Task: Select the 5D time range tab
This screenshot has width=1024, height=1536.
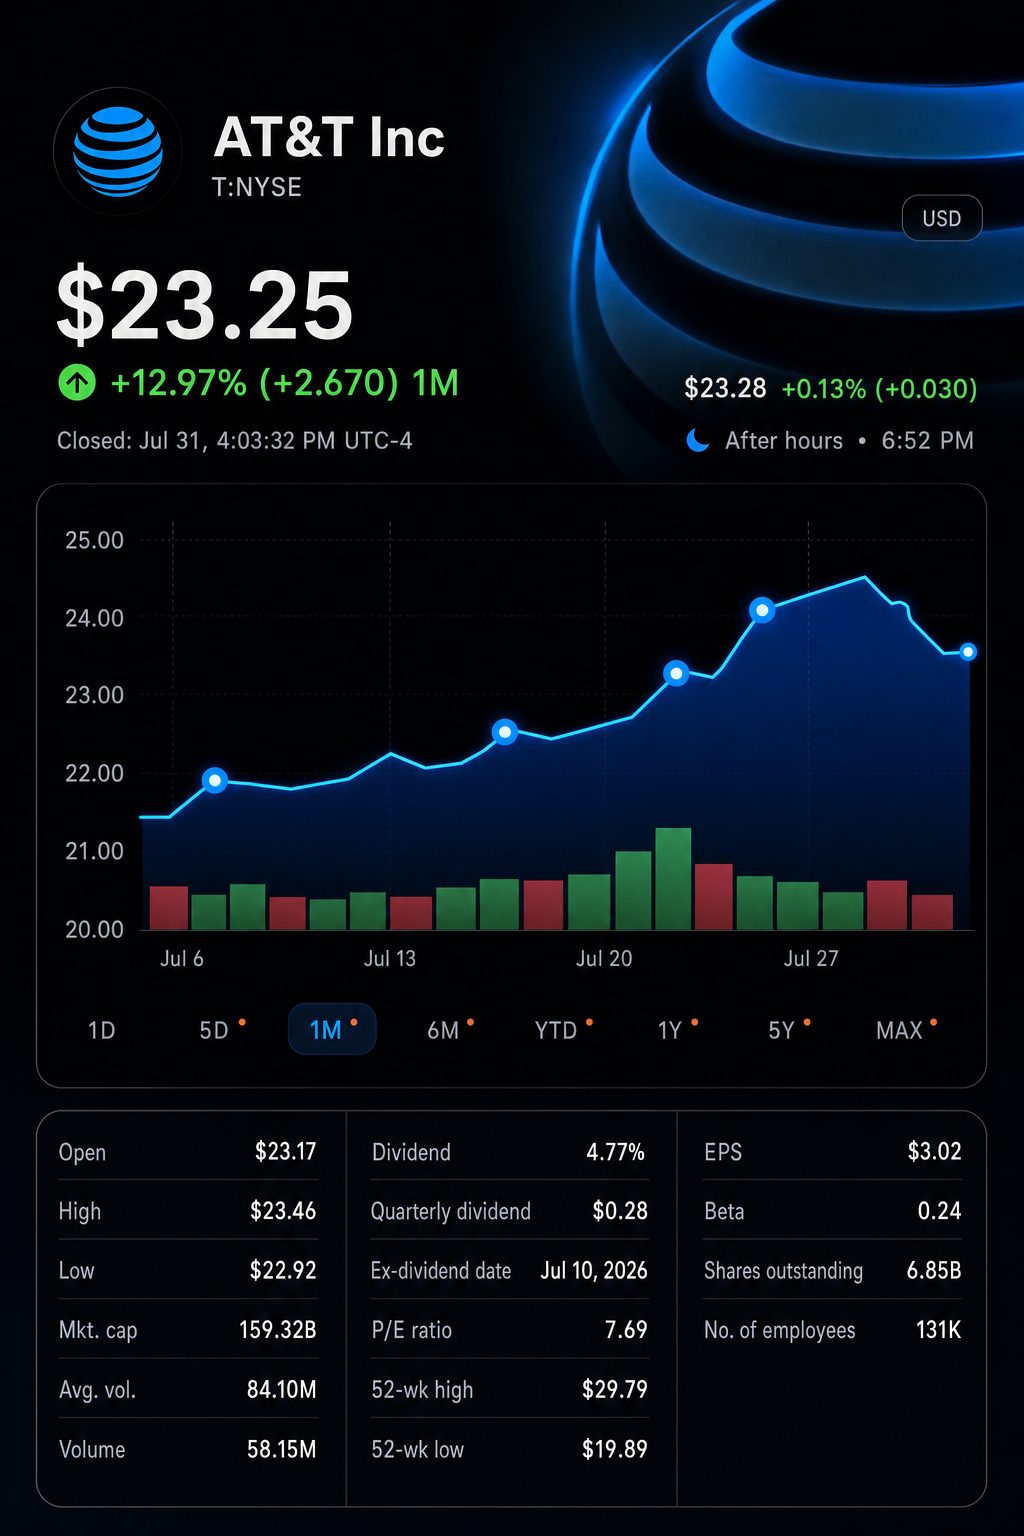Action: 214,1030
